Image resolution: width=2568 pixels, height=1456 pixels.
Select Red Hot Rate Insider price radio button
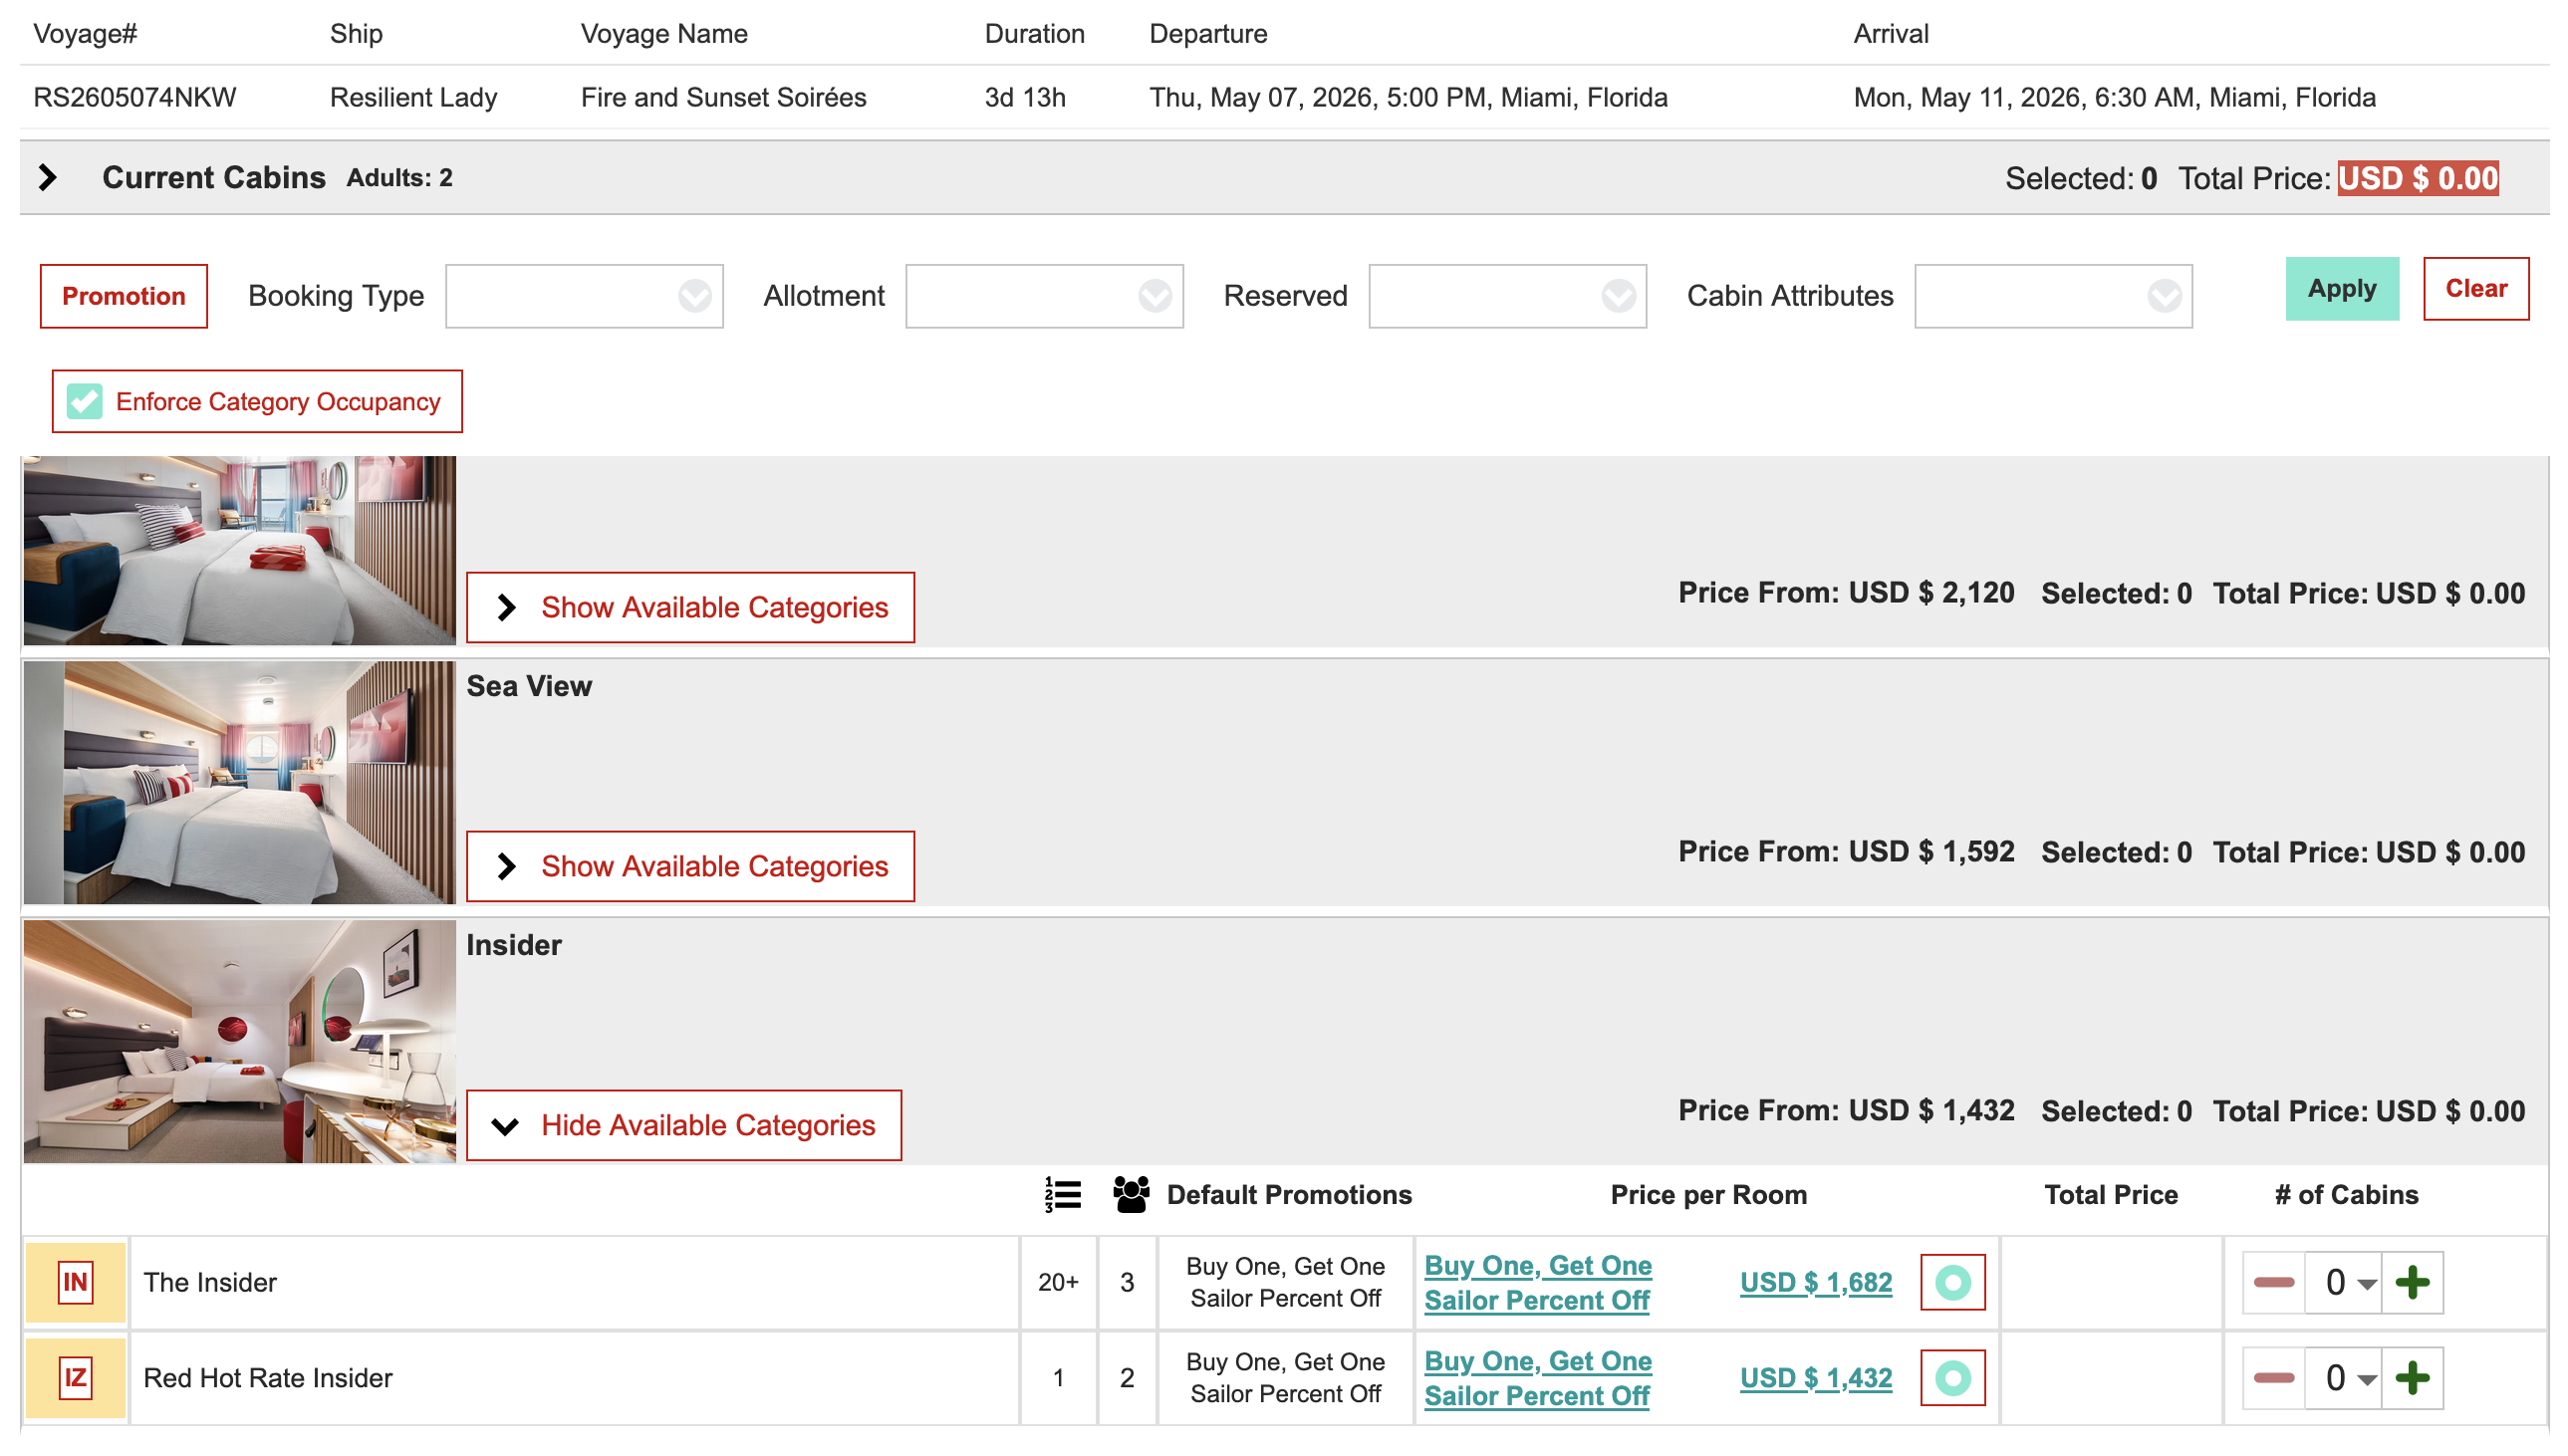tap(1952, 1378)
